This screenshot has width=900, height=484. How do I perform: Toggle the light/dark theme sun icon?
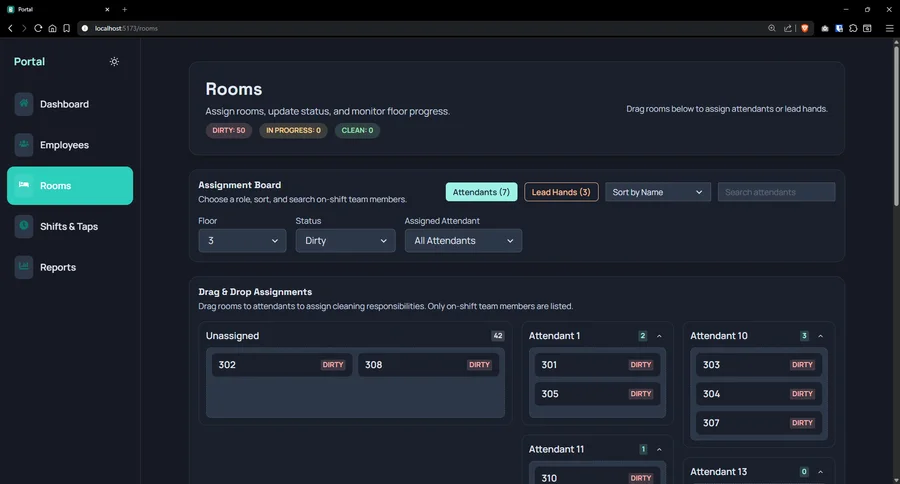point(114,61)
